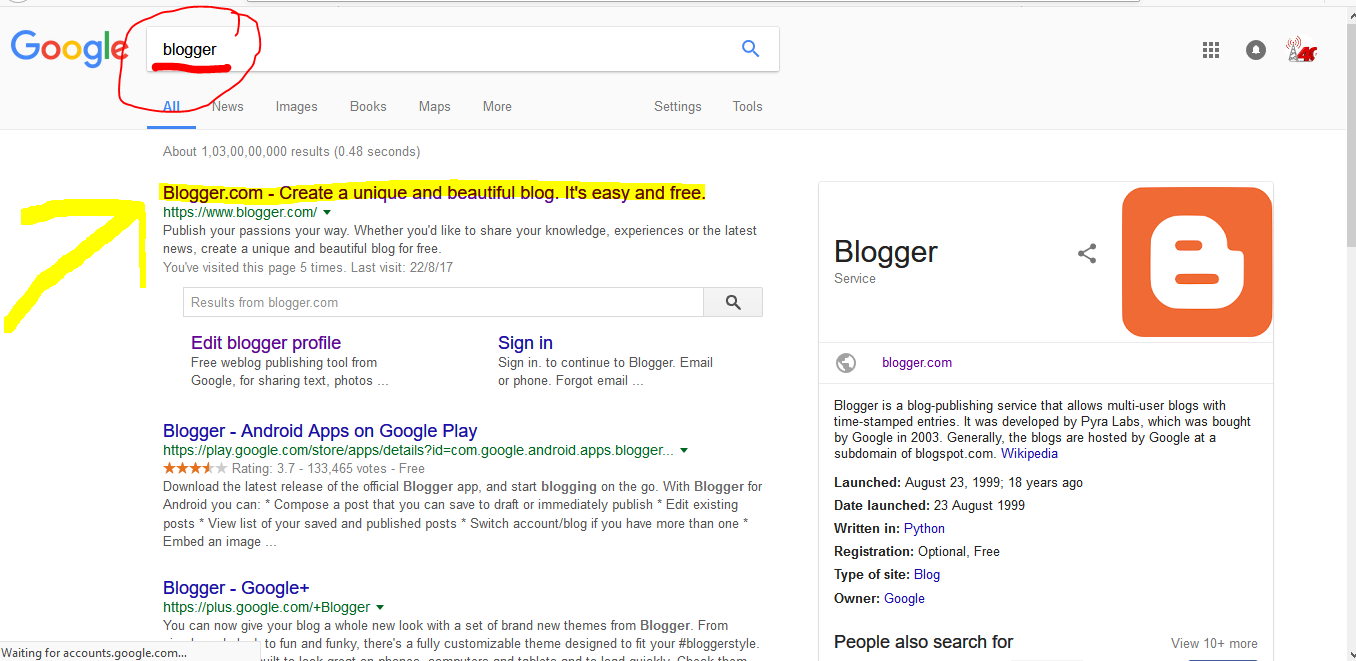Open the blogger.com link in knowledge panel

(917, 363)
